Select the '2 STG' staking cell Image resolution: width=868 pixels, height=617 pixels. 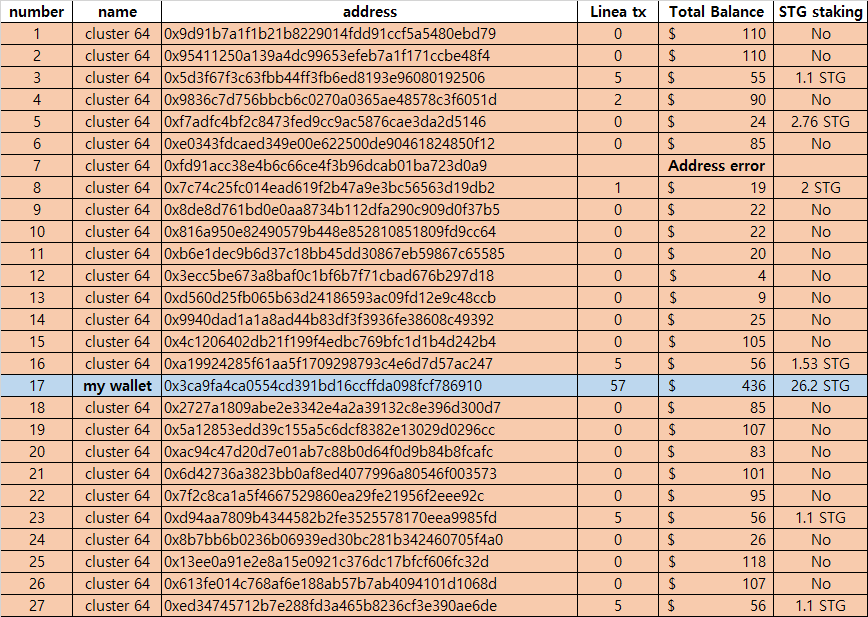(x=820, y=188)
